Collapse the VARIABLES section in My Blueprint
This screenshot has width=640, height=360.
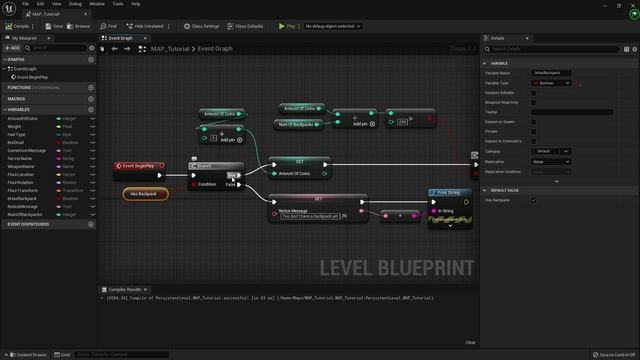[x=4, y=109]
